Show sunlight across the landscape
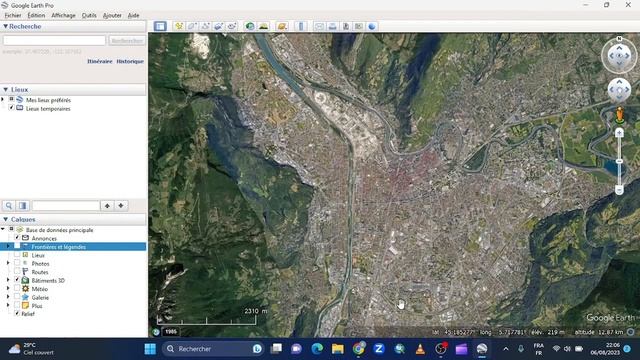The height and width of the screenshot is (360, 640). click(263, 26)
